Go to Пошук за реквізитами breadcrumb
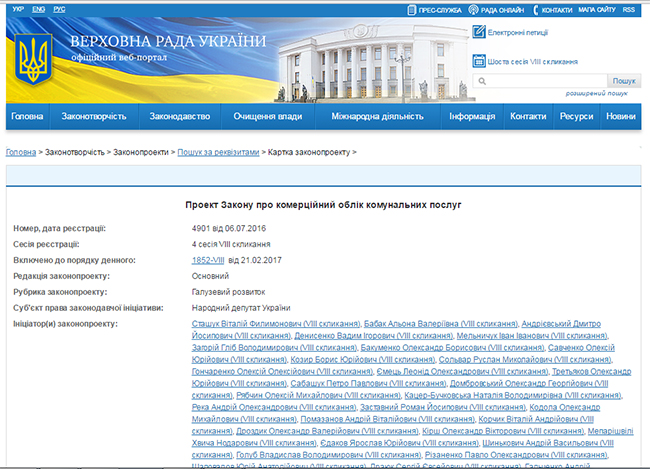 click(x=220, y=152)
